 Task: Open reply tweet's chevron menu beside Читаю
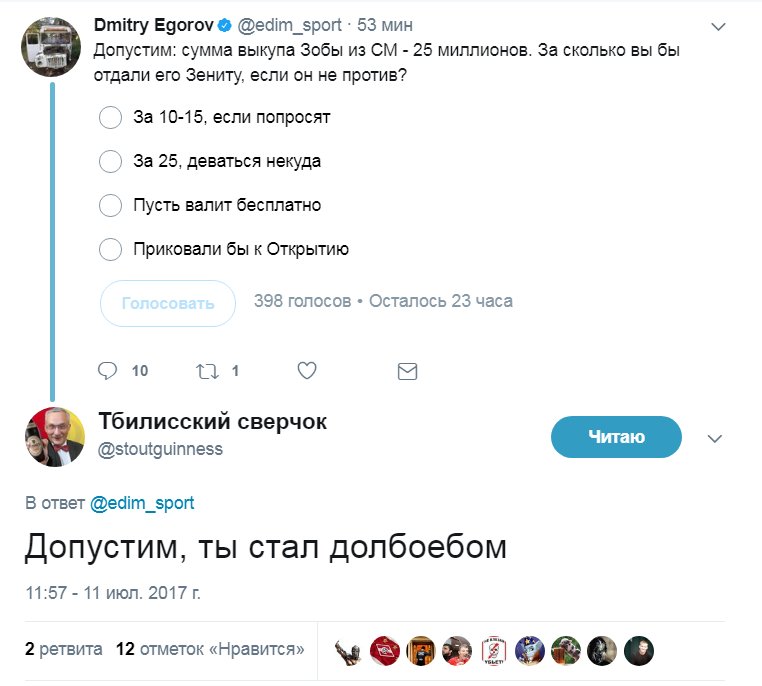[x=715, y=438]
